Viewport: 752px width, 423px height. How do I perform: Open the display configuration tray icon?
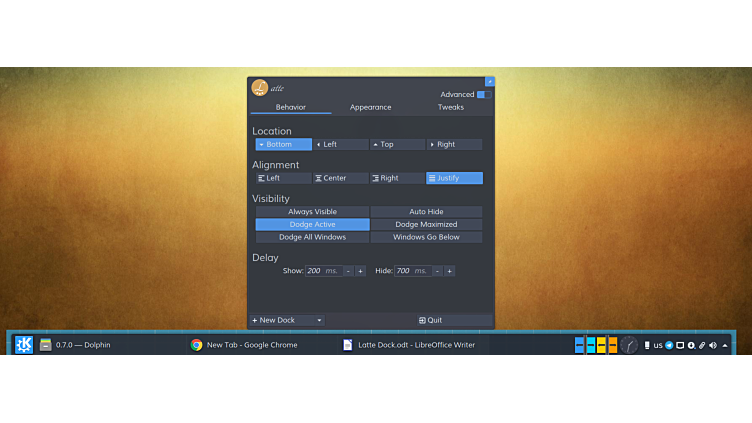coord(680,345)
